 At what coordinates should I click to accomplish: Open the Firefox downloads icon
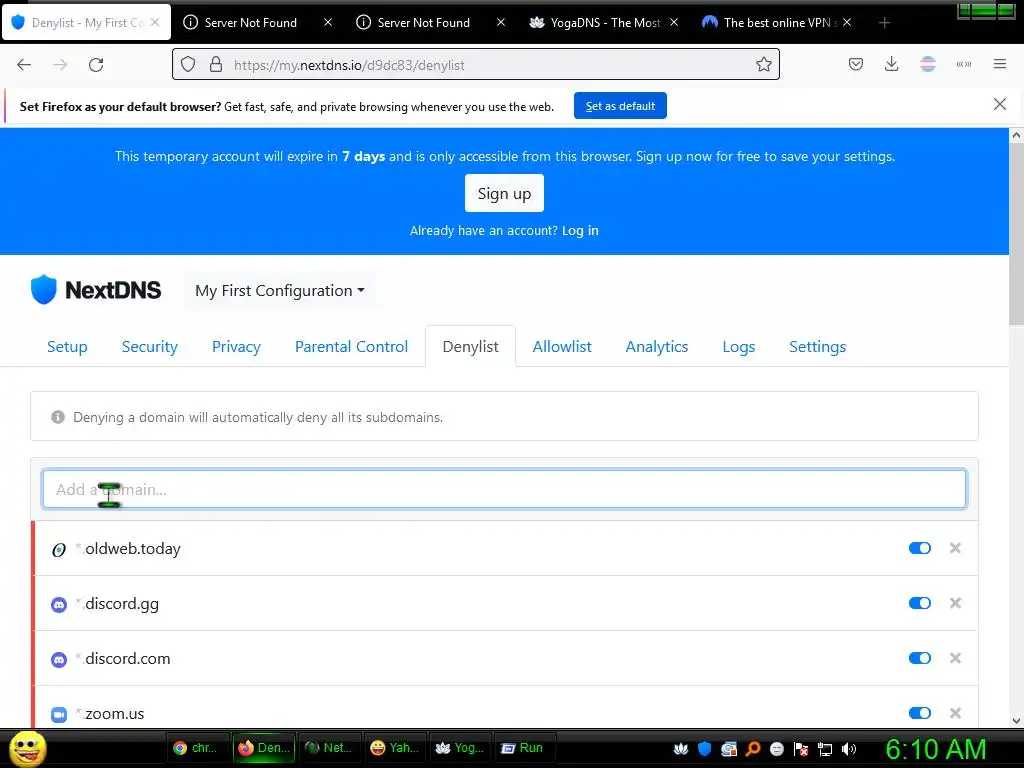[x=891, y=64]
